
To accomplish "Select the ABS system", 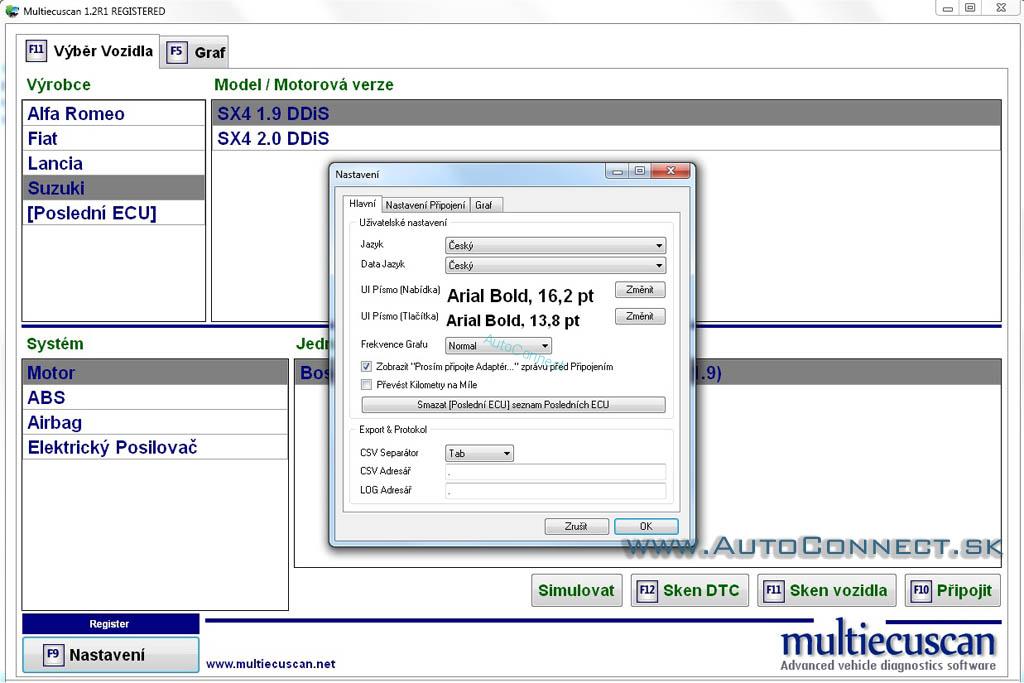I will click(155, 398).
